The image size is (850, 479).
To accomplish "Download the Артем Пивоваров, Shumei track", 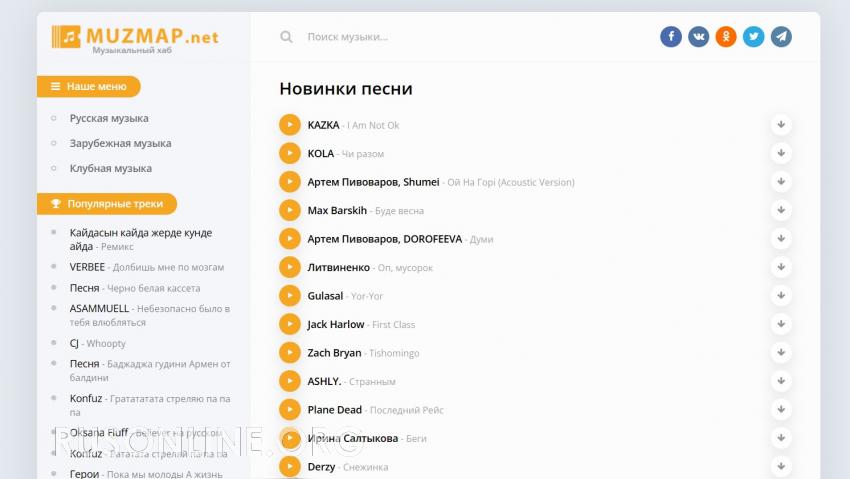I will 781,182.
